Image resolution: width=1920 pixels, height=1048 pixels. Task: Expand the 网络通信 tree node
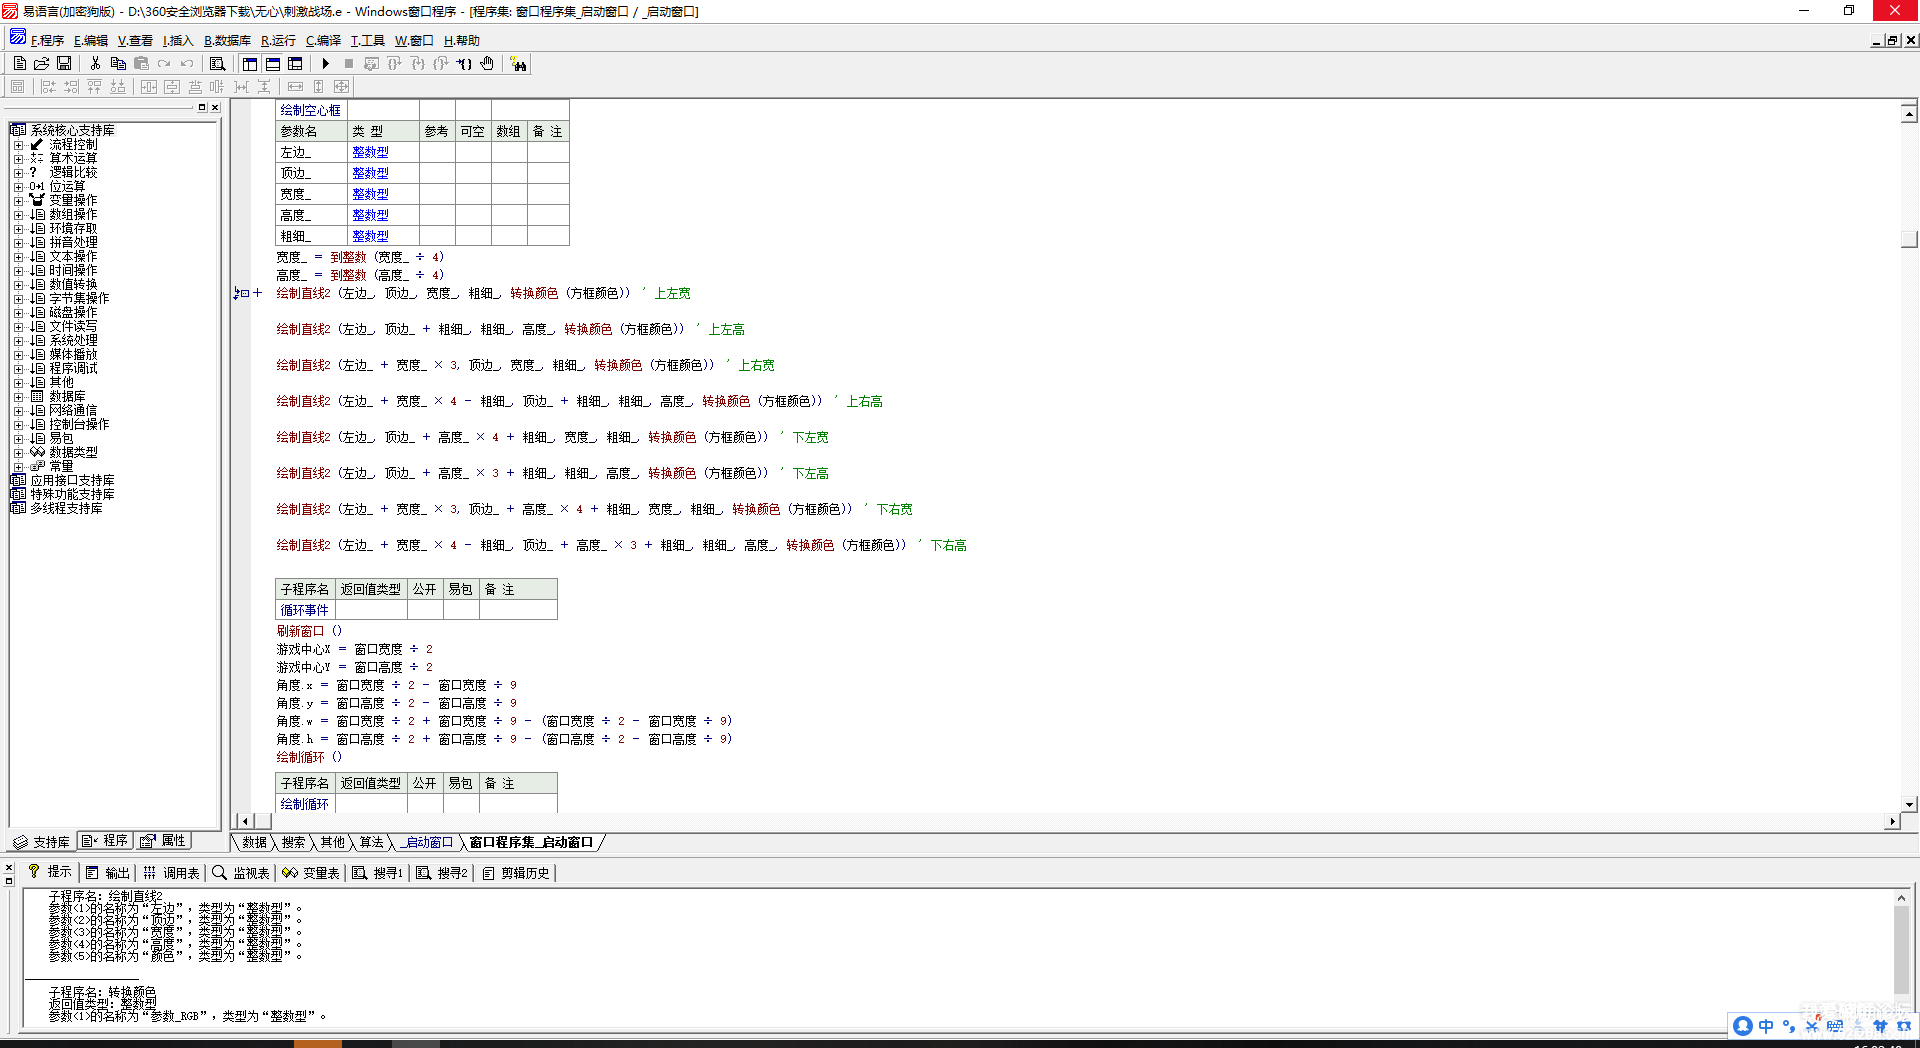[18, 411]
